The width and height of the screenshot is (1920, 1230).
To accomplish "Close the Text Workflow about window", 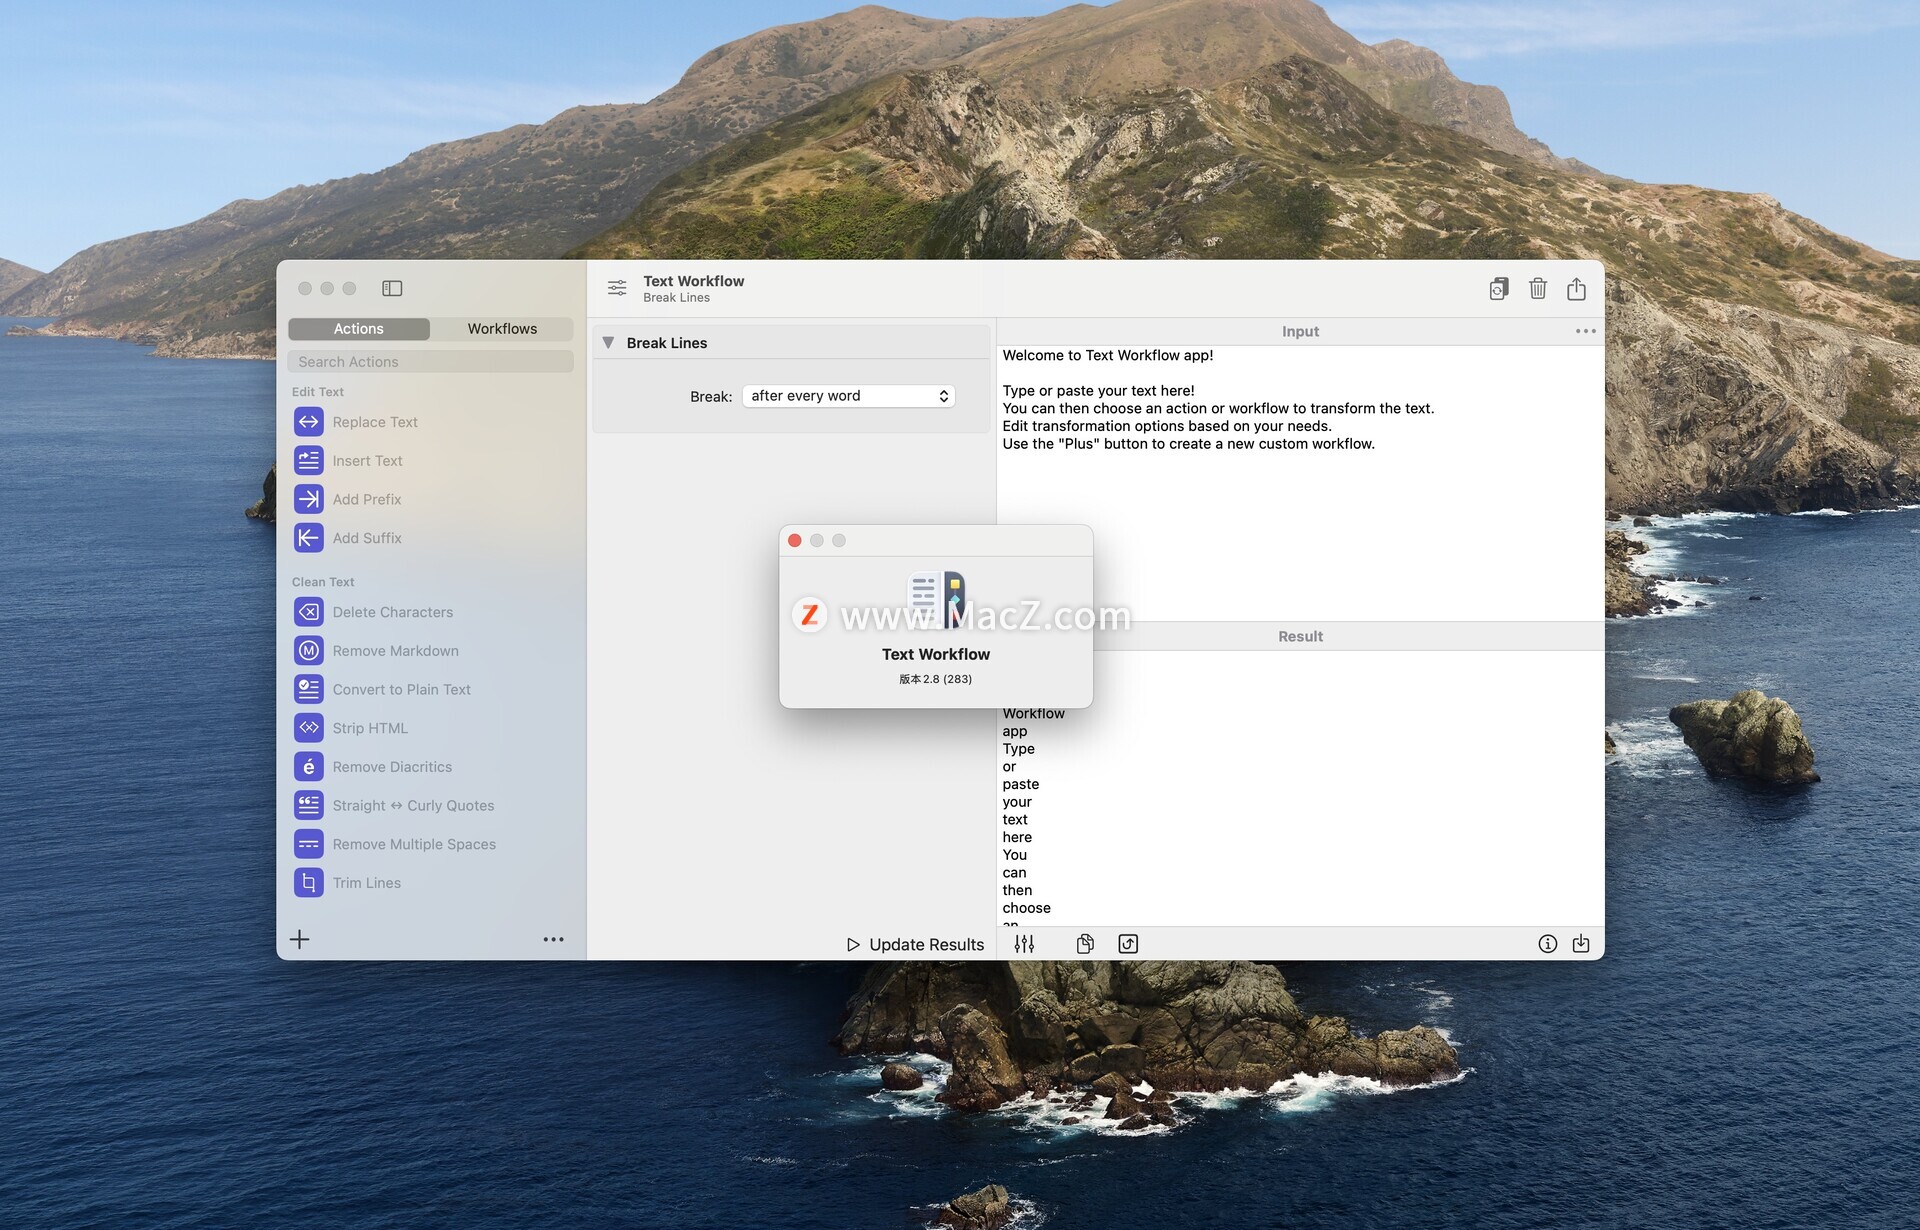I will (795, 541).
